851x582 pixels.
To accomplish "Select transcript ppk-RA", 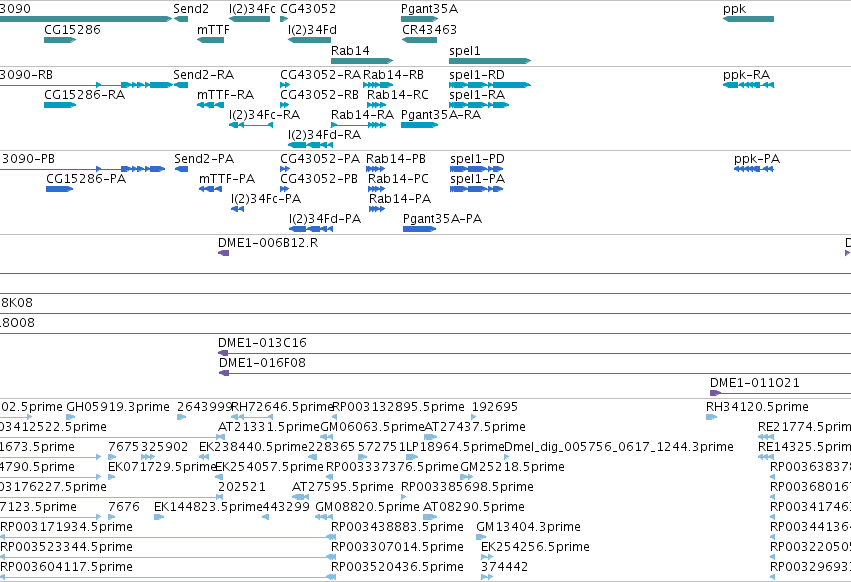I will pos(748,85).
